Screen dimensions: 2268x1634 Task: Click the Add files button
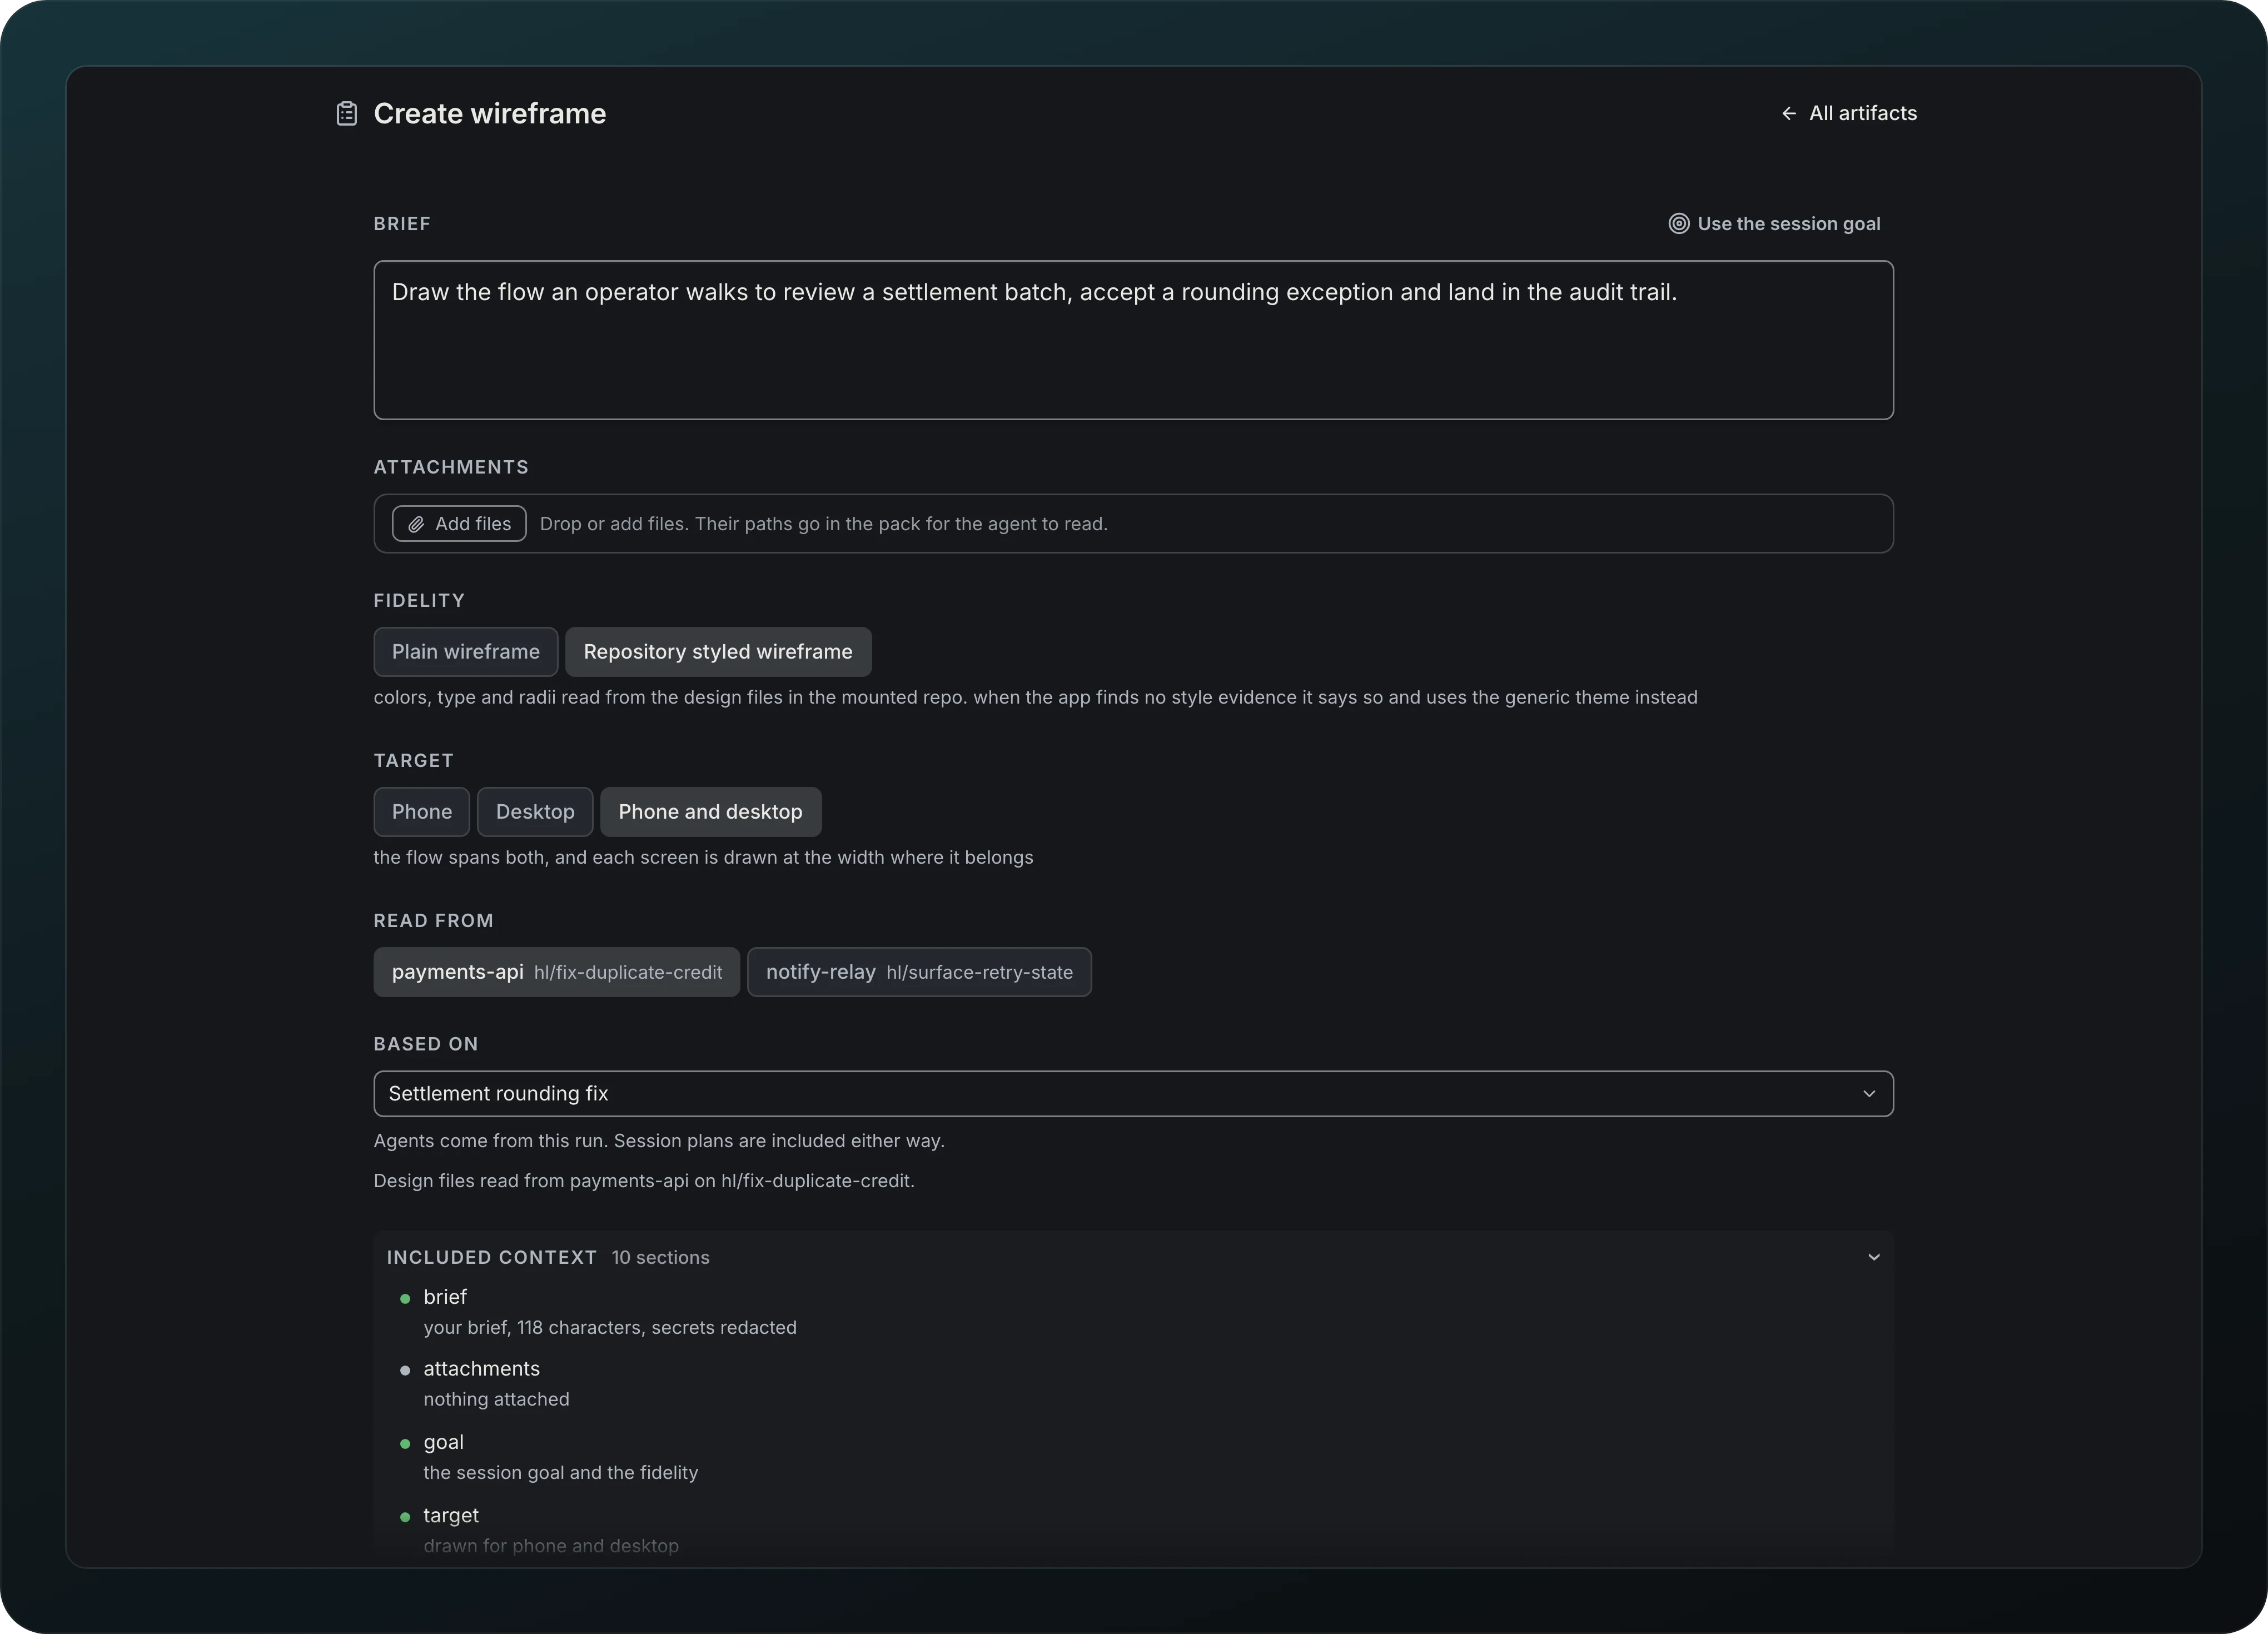coord(459,524)
